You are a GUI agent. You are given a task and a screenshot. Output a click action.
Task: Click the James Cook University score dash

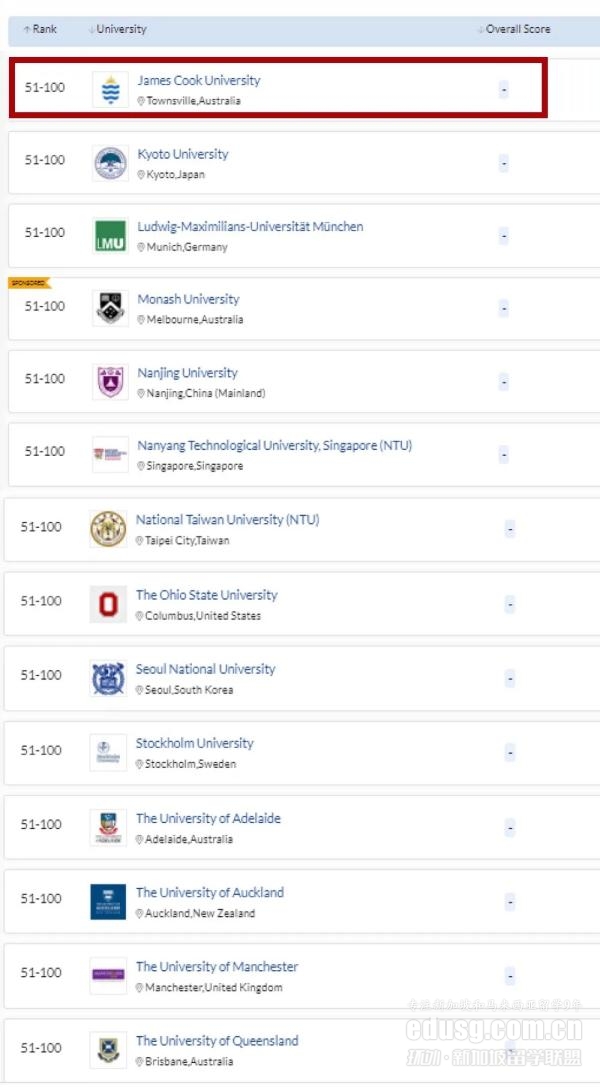tap(504, 90)
